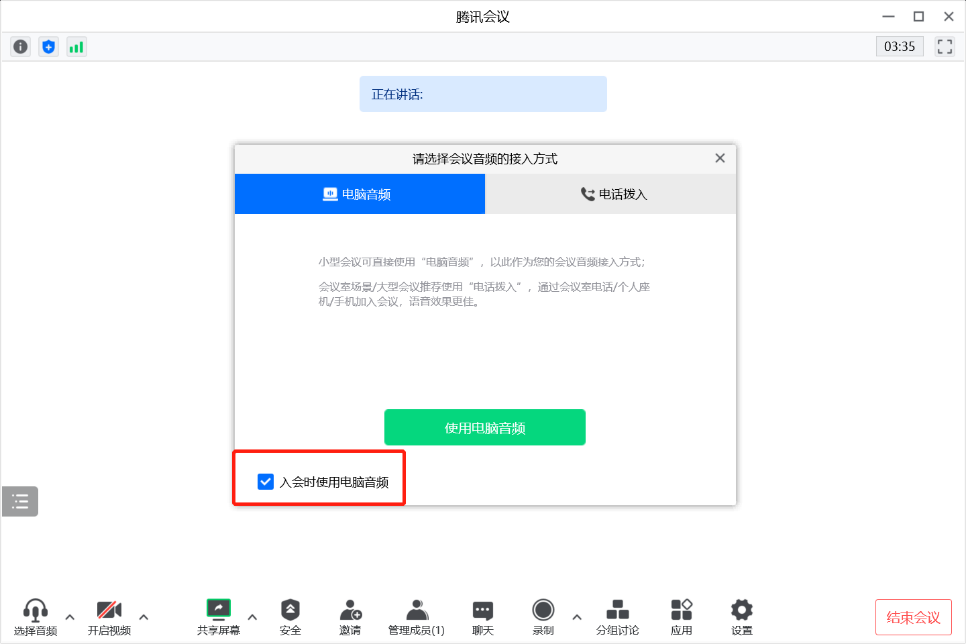Click the 正在讲话 speaker banner
Screen dimensions: 966x644
(x=483, y=94)
